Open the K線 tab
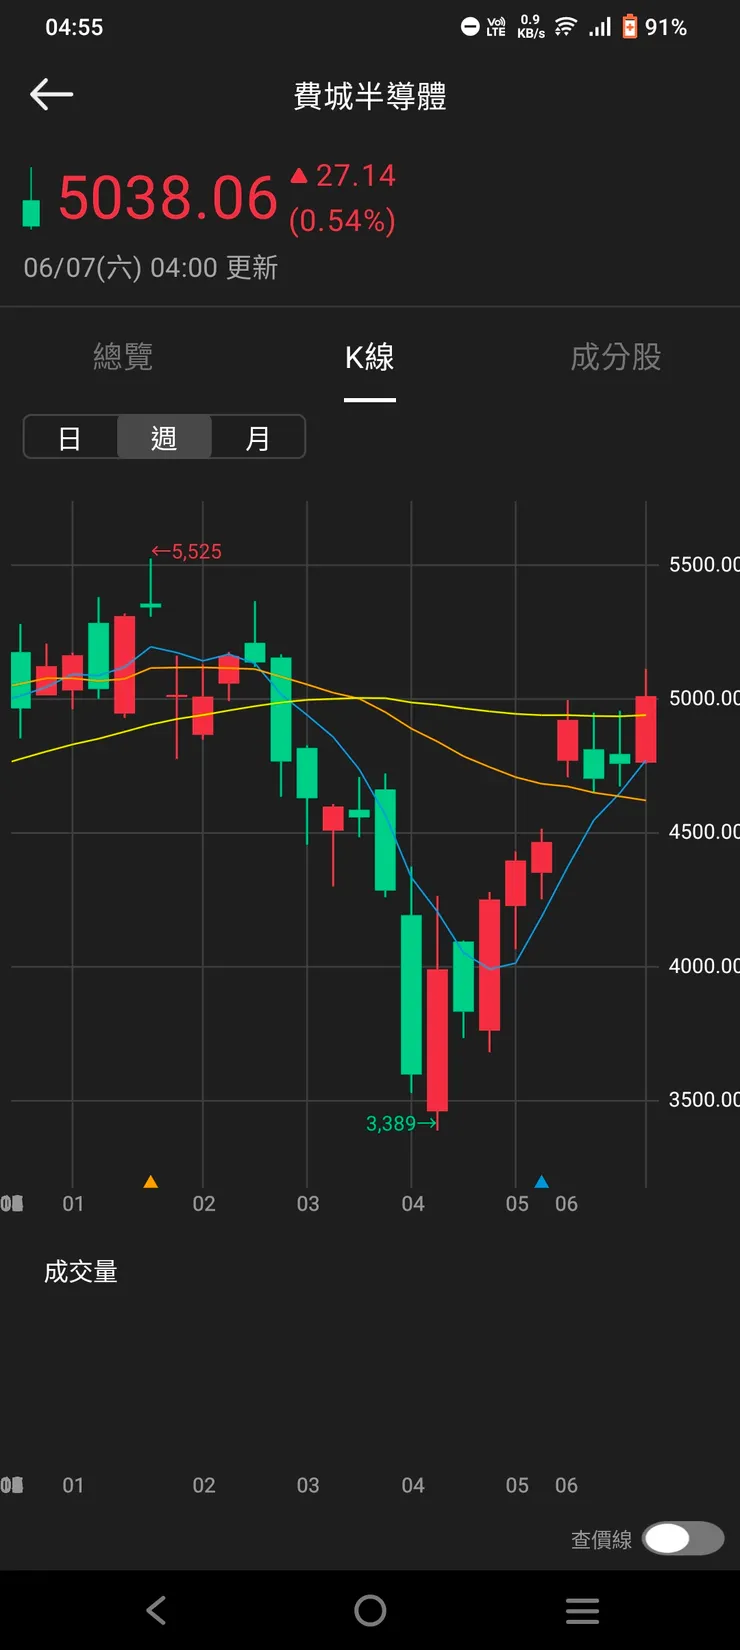 tap(370, 357)
